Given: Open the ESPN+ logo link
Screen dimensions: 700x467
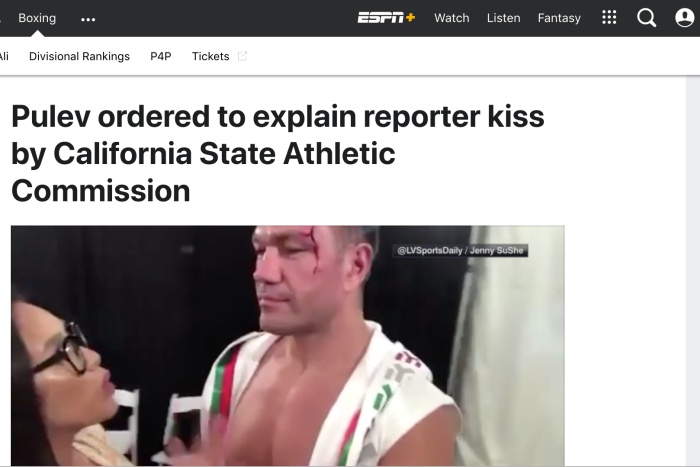Looking at the screenshot, I should [386, 18].
